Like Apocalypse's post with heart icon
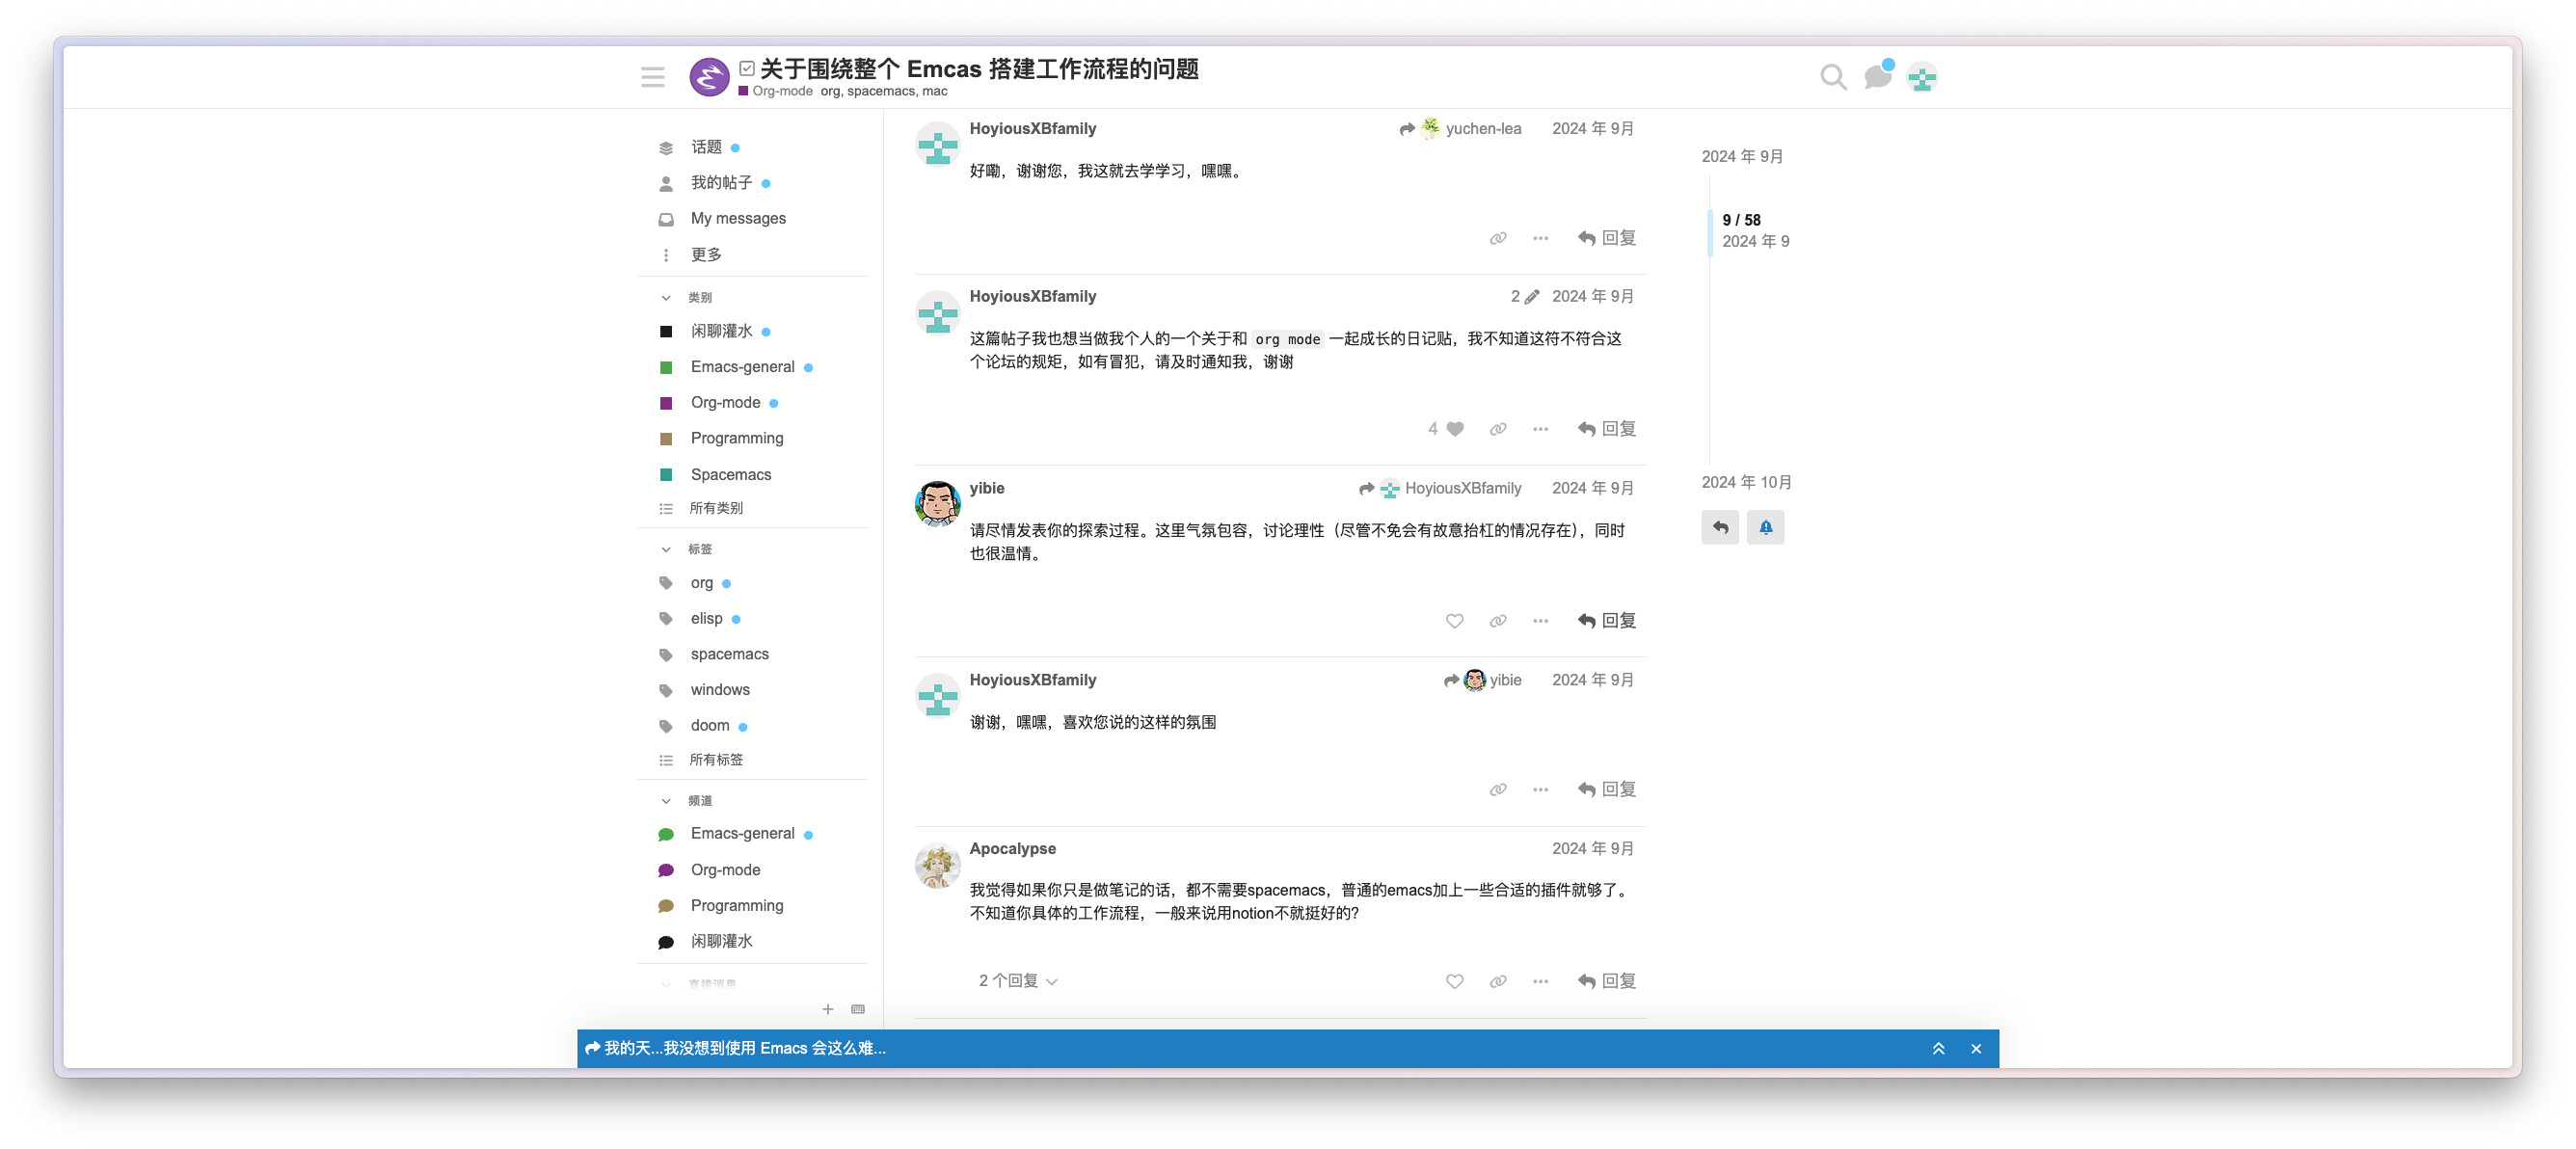The width and height of the screenshot is (2576, 1149). click(1454, 981)
